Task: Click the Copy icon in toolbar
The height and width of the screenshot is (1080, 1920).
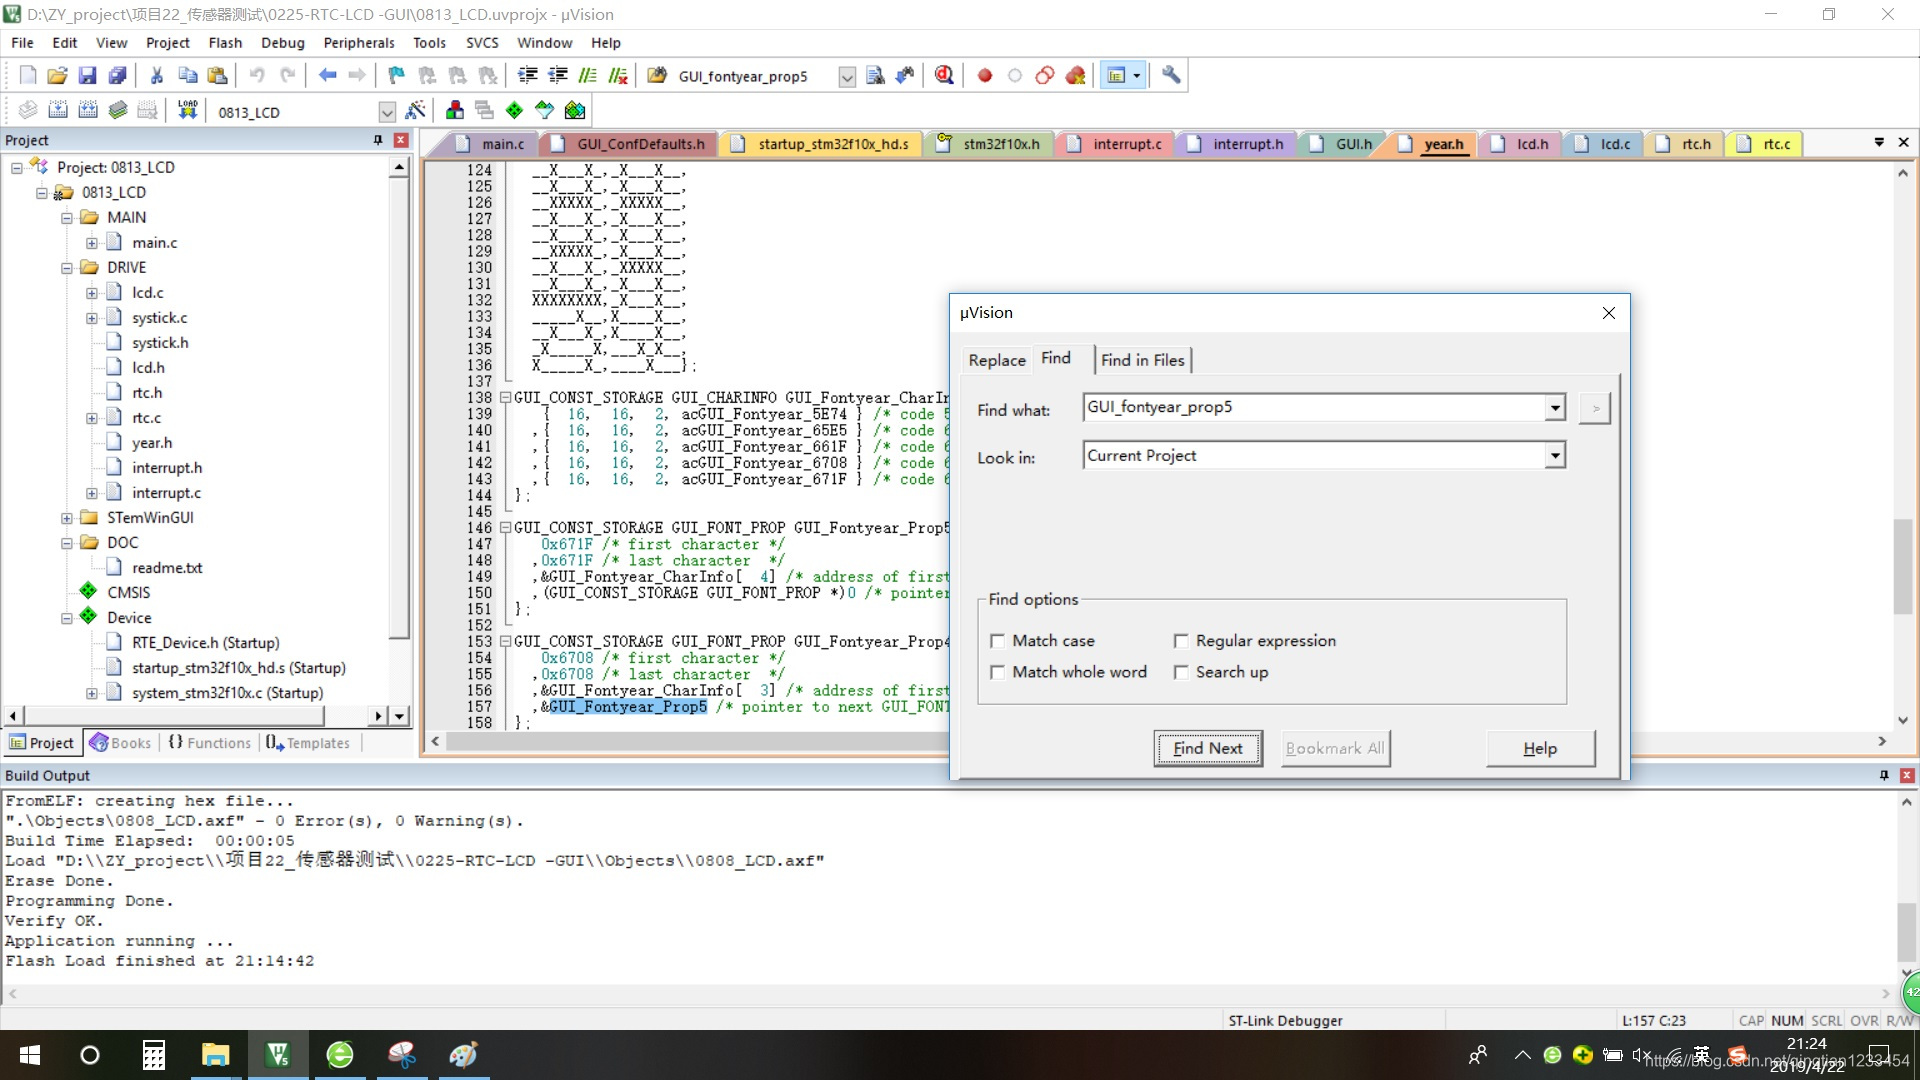Action: click(187, 76)
